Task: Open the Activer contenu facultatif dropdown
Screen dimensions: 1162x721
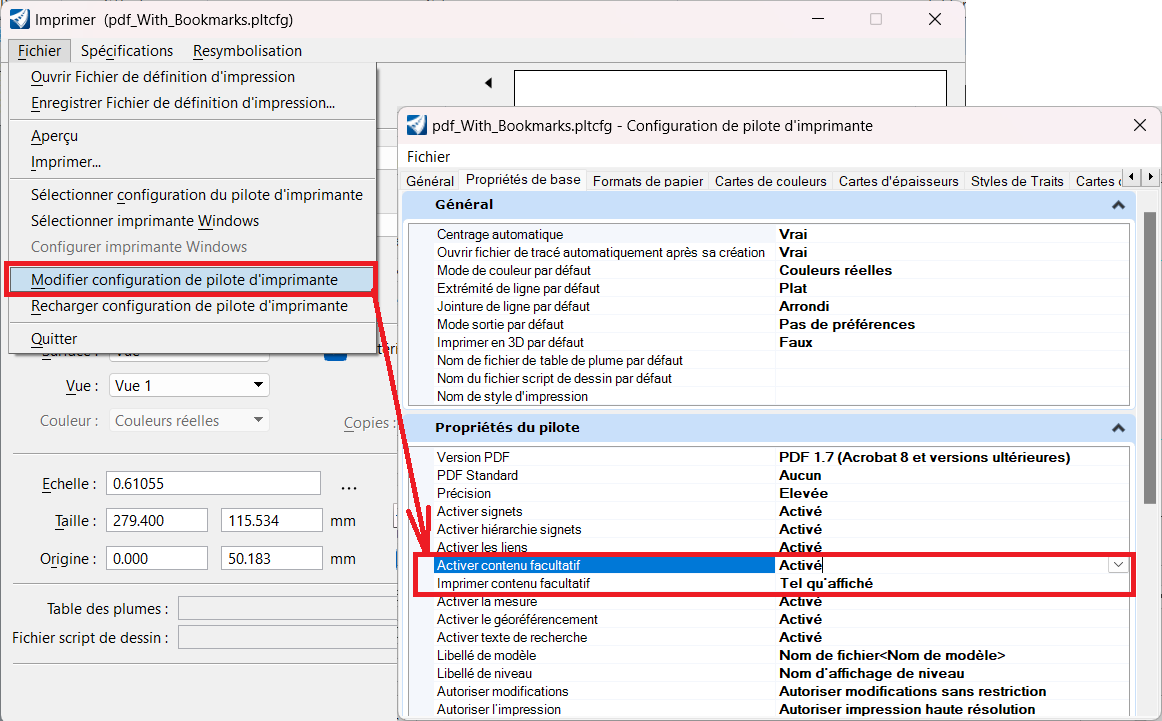Action: tap(1118, 565)
